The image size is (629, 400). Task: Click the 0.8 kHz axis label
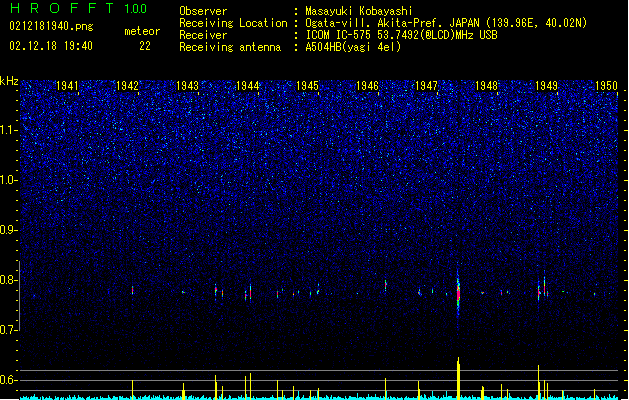tap(8, 280)
